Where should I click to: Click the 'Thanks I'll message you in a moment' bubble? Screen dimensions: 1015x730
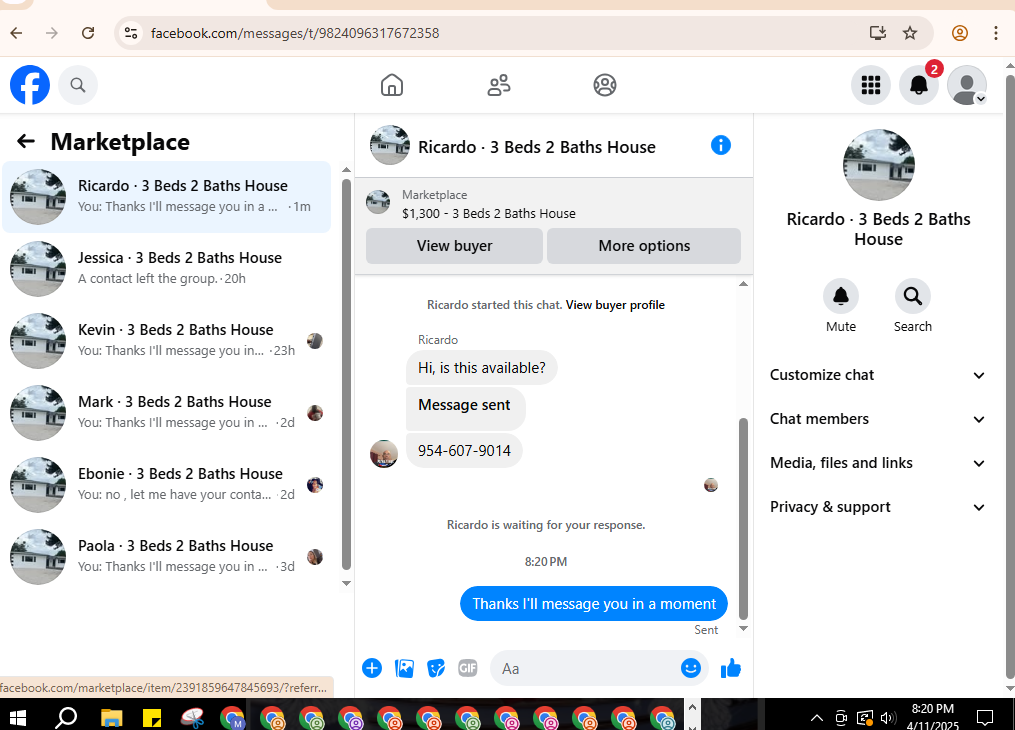[x=594, y=603]
